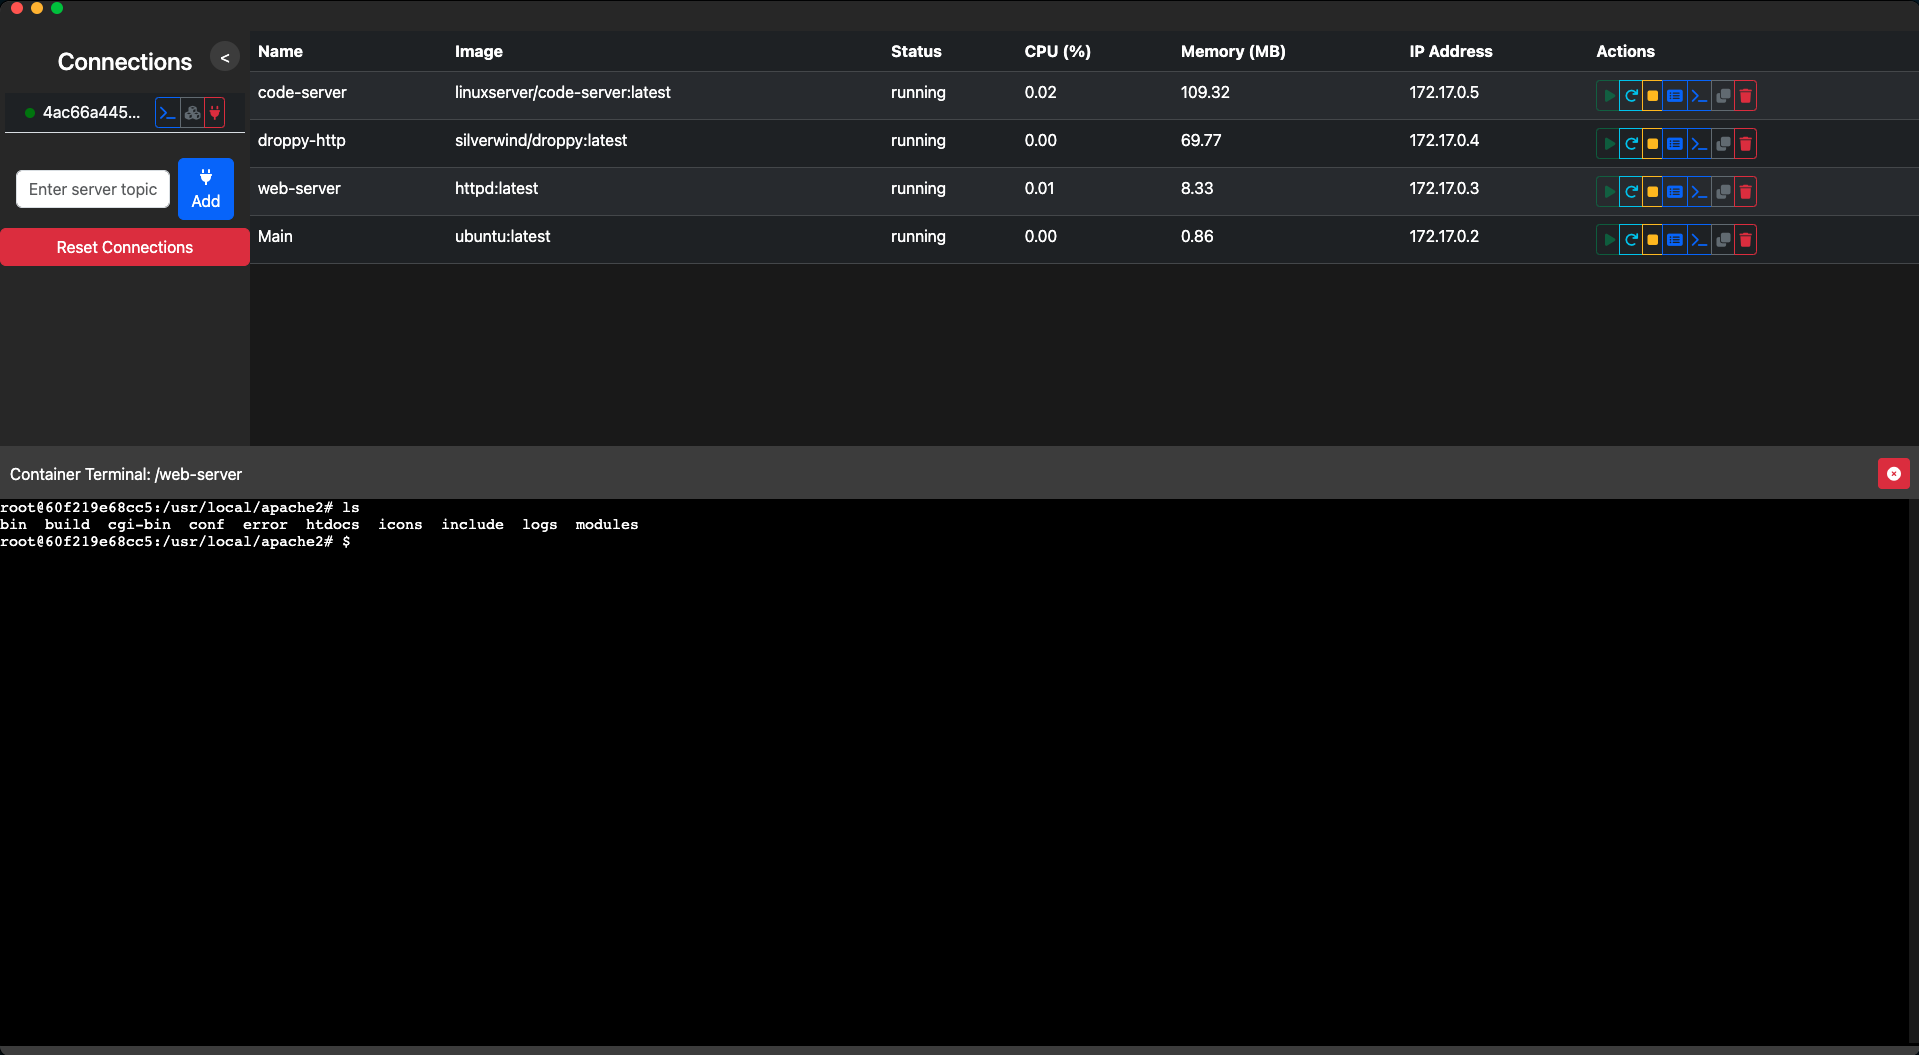
Task: Open the details list icon for droppy-http
Action: point(1675,144)
